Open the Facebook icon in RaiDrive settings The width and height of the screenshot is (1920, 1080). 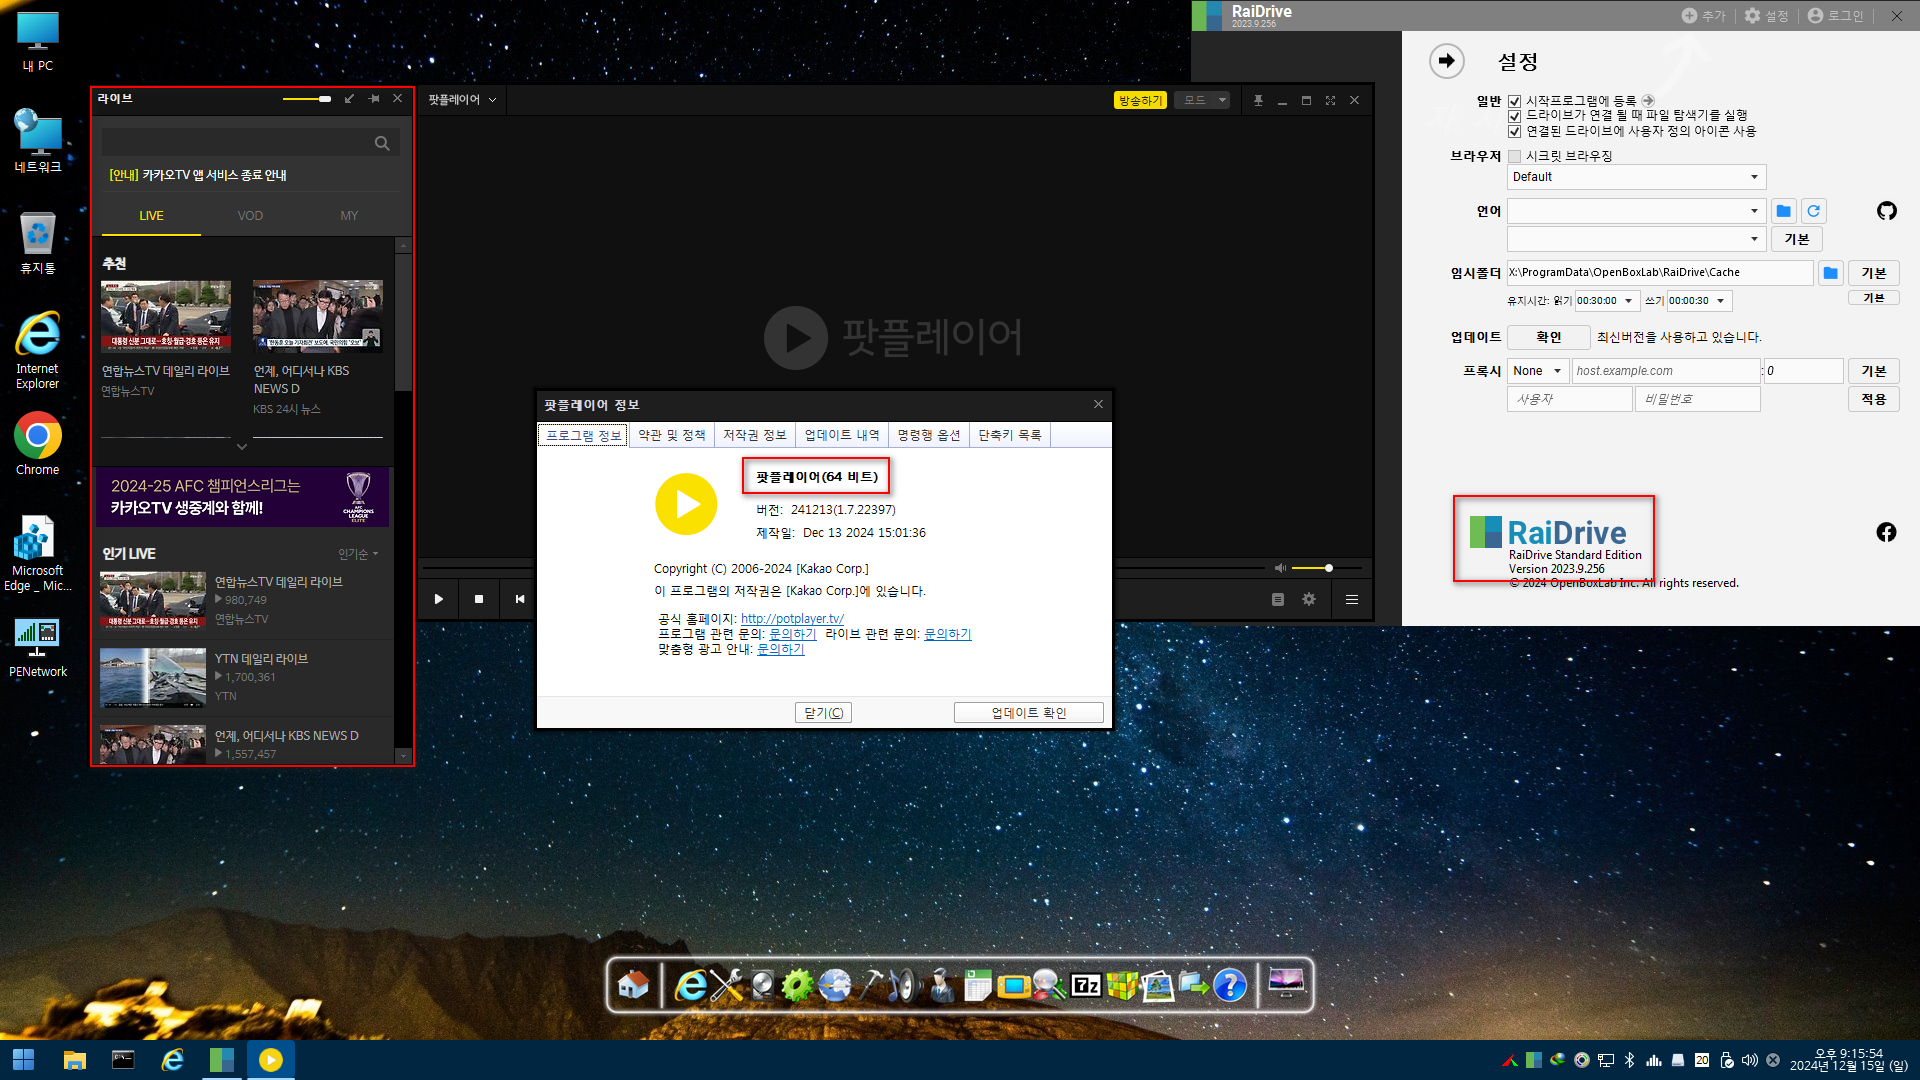click(1886, 532)
